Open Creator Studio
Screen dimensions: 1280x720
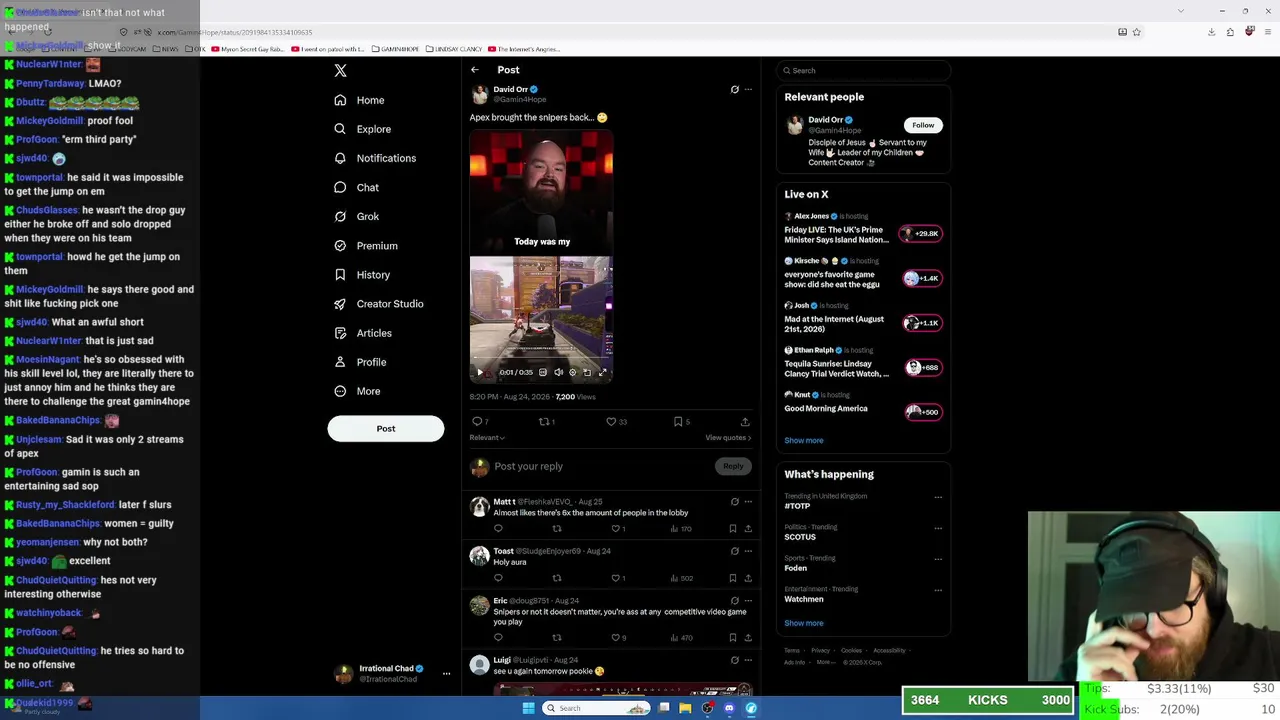pos(378,303)
